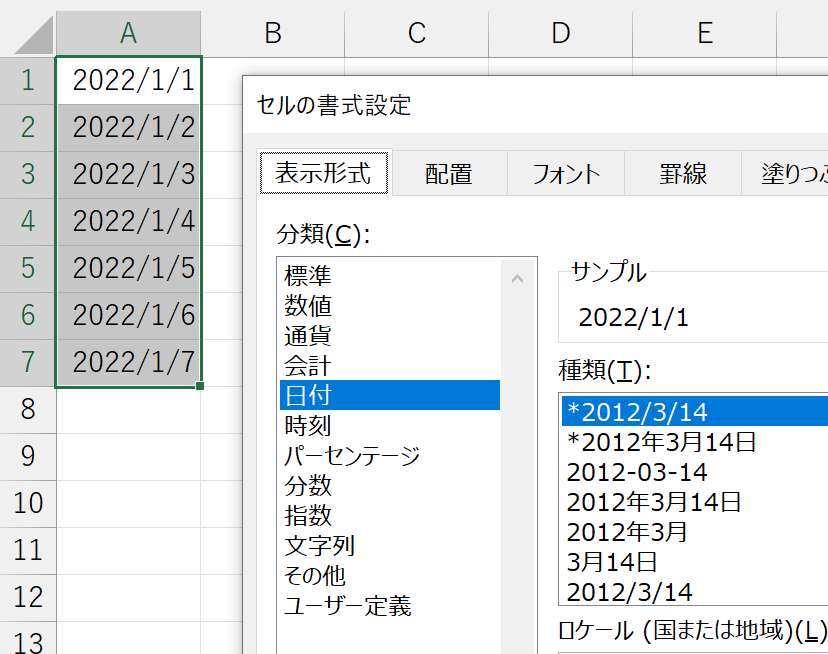
Task: Click cell containing 2022/1/5
Action: tap(128, 268)
